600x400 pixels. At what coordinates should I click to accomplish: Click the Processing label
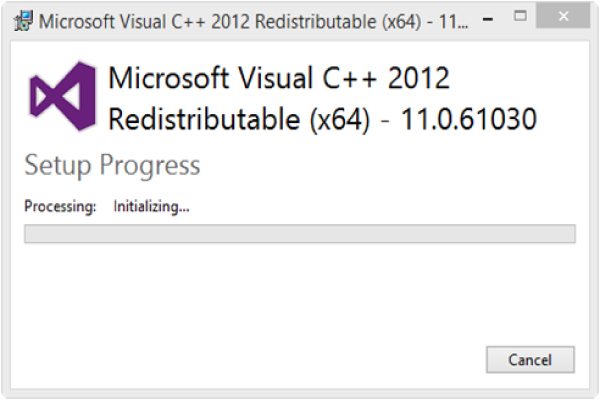[60, 207]
